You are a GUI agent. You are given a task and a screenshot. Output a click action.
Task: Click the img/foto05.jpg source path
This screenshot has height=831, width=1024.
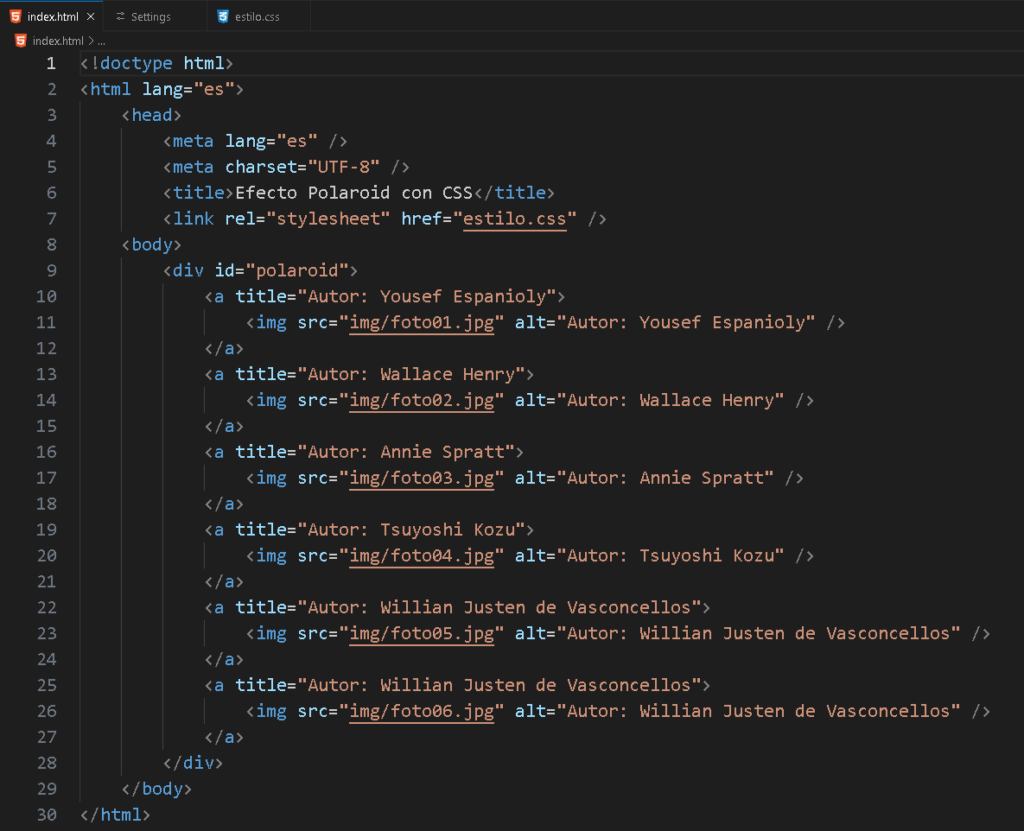tap(421, 633)
